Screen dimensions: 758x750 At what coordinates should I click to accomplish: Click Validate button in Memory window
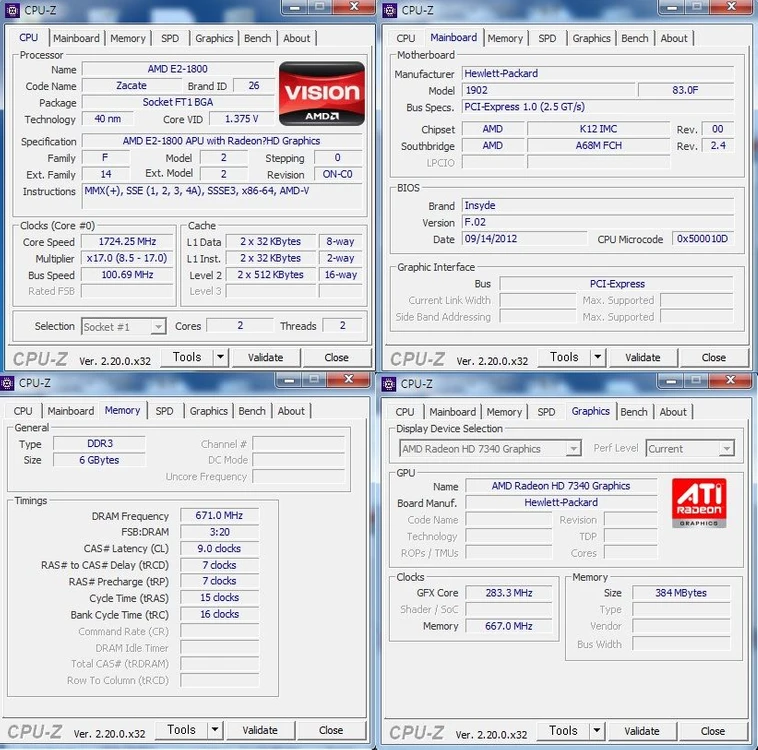pos(260,730)
